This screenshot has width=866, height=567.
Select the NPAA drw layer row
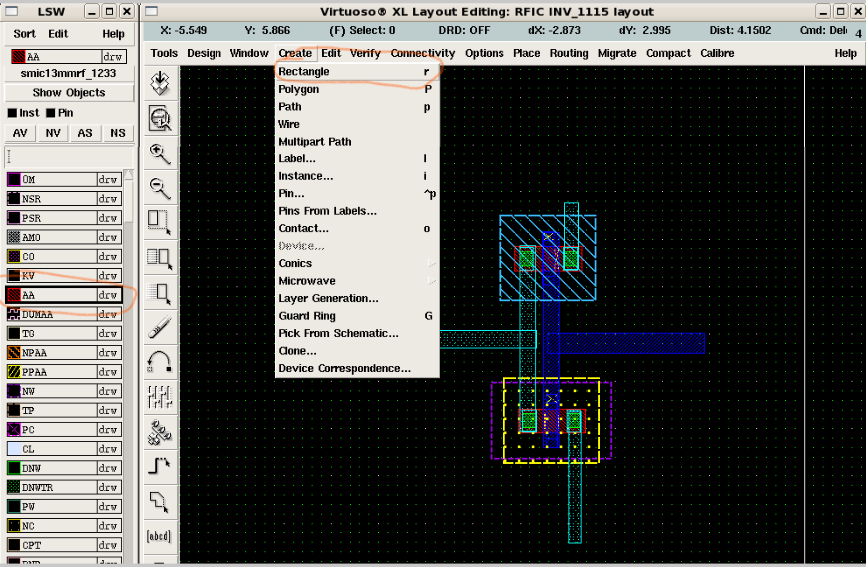pos(64,353)
